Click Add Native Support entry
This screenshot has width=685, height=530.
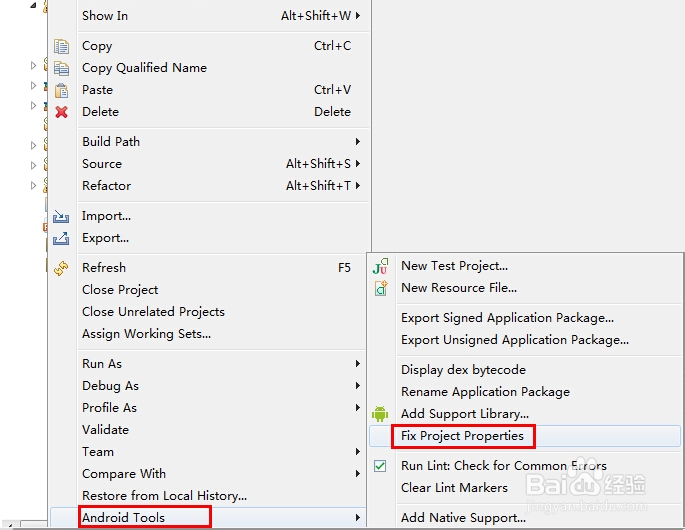point(464,518)
